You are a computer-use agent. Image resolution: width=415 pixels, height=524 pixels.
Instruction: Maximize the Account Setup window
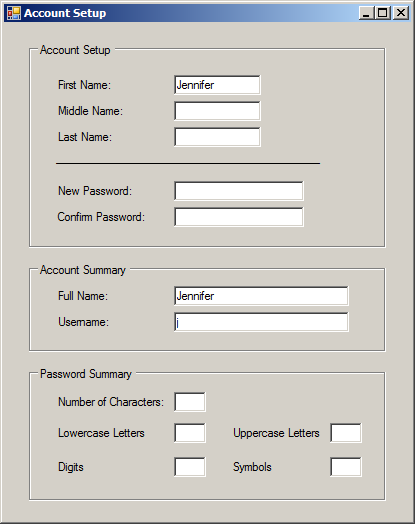[383, 13]
